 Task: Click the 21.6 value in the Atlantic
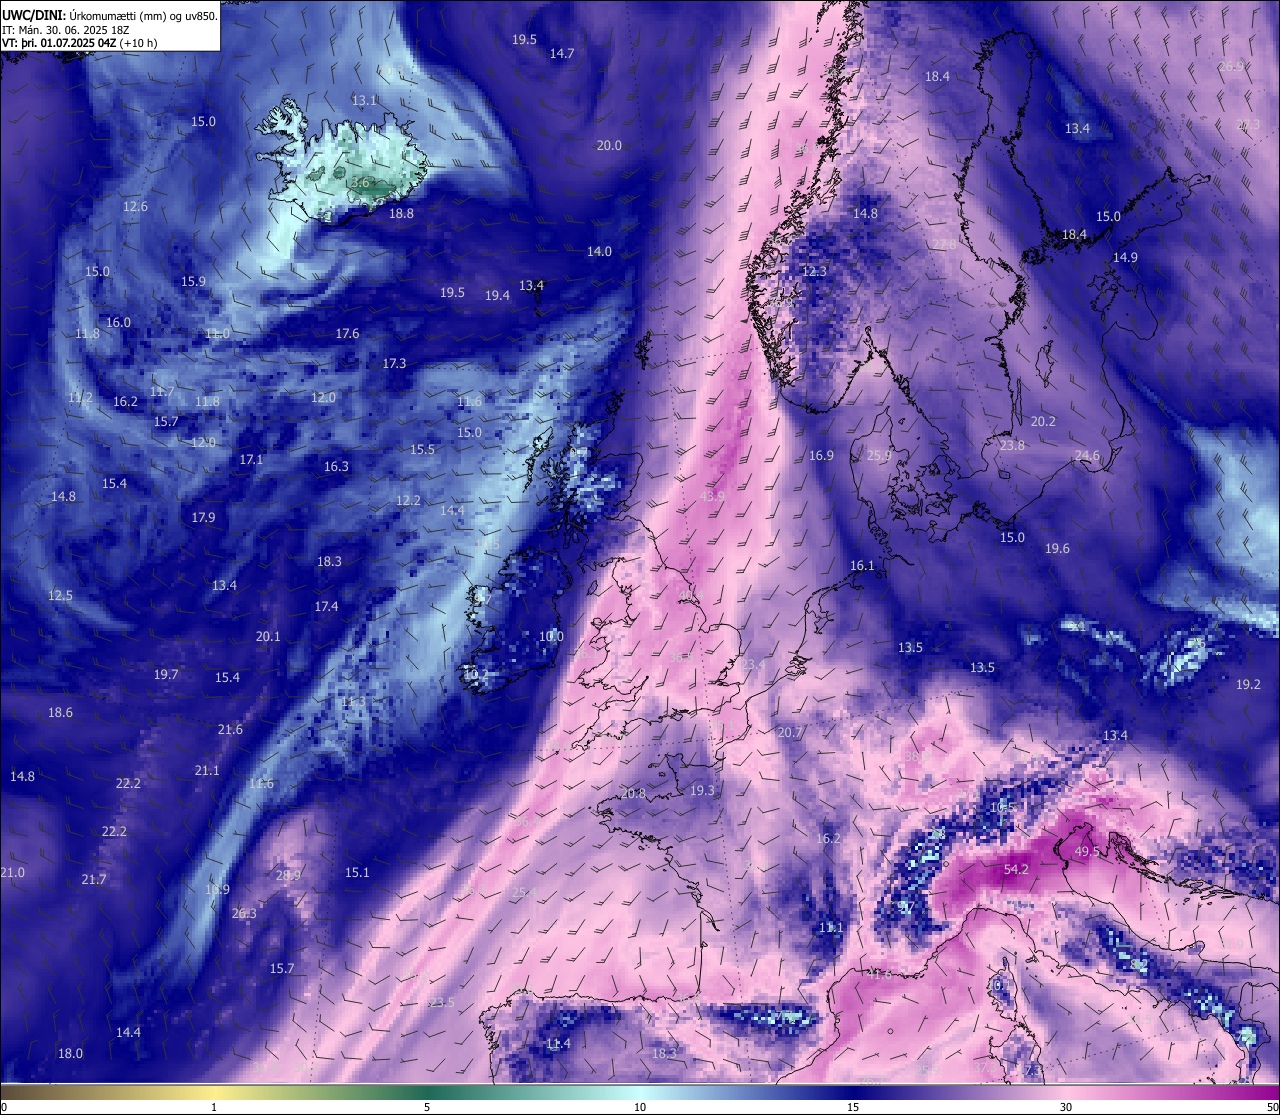(230, 729)
